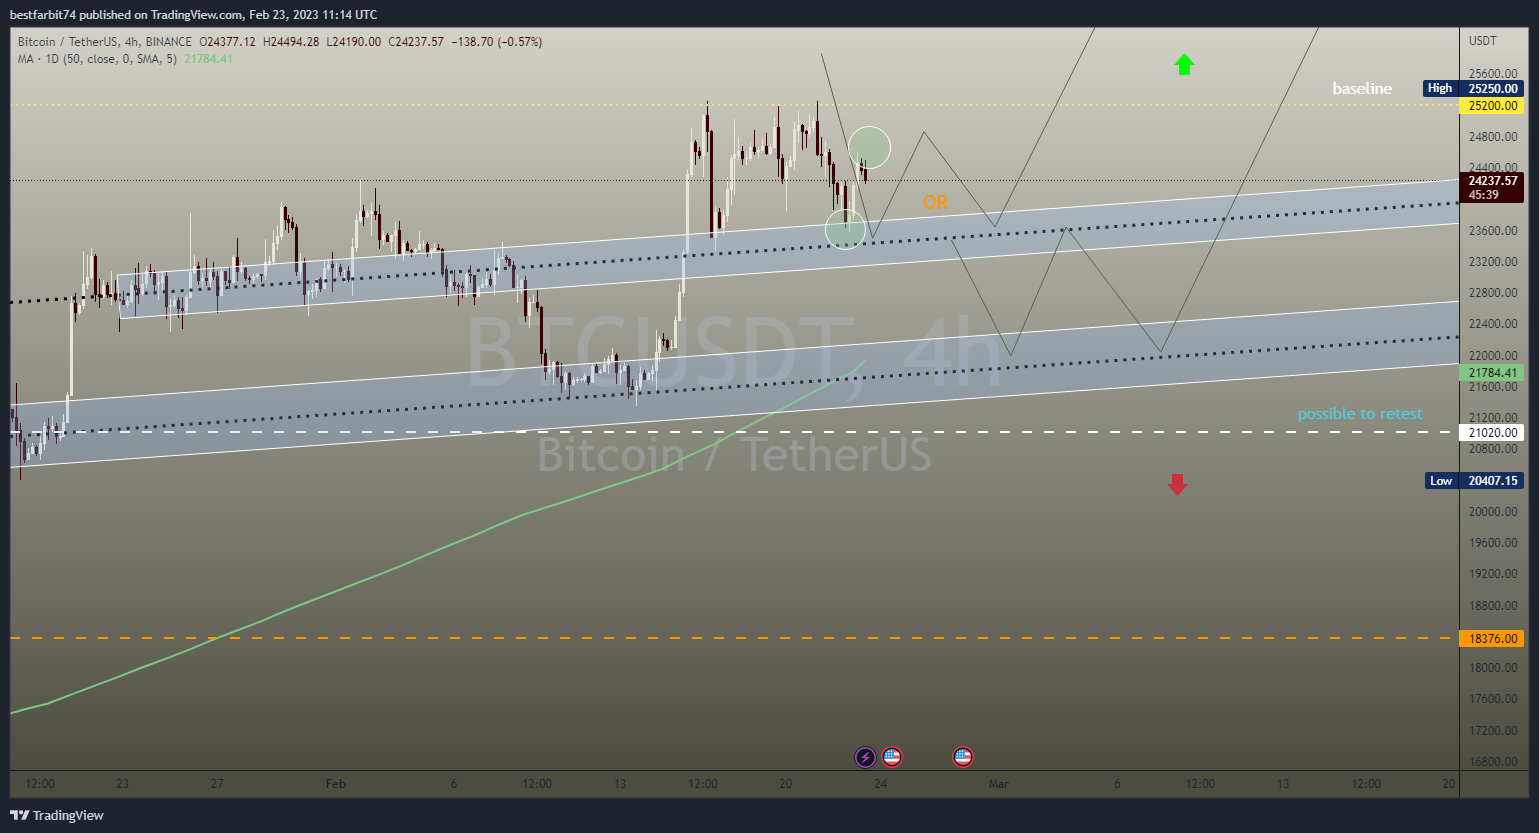This screenshot has width=1539, height=833.
Task: Click the candle countdown 45:39
Action: (x=1484, y=195)
